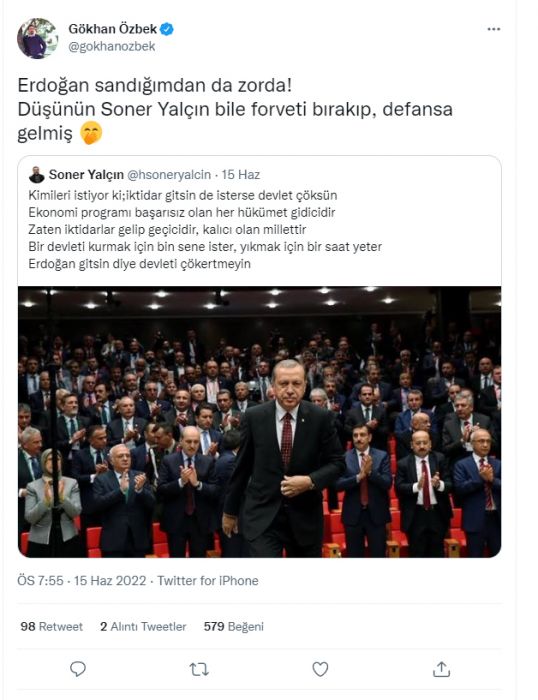Image resolution: width=538 pixels, height=700 pixels.
Task: Click Soner Yalçın's small avatar
Action: pyautogui.click(x=37, y=175)
